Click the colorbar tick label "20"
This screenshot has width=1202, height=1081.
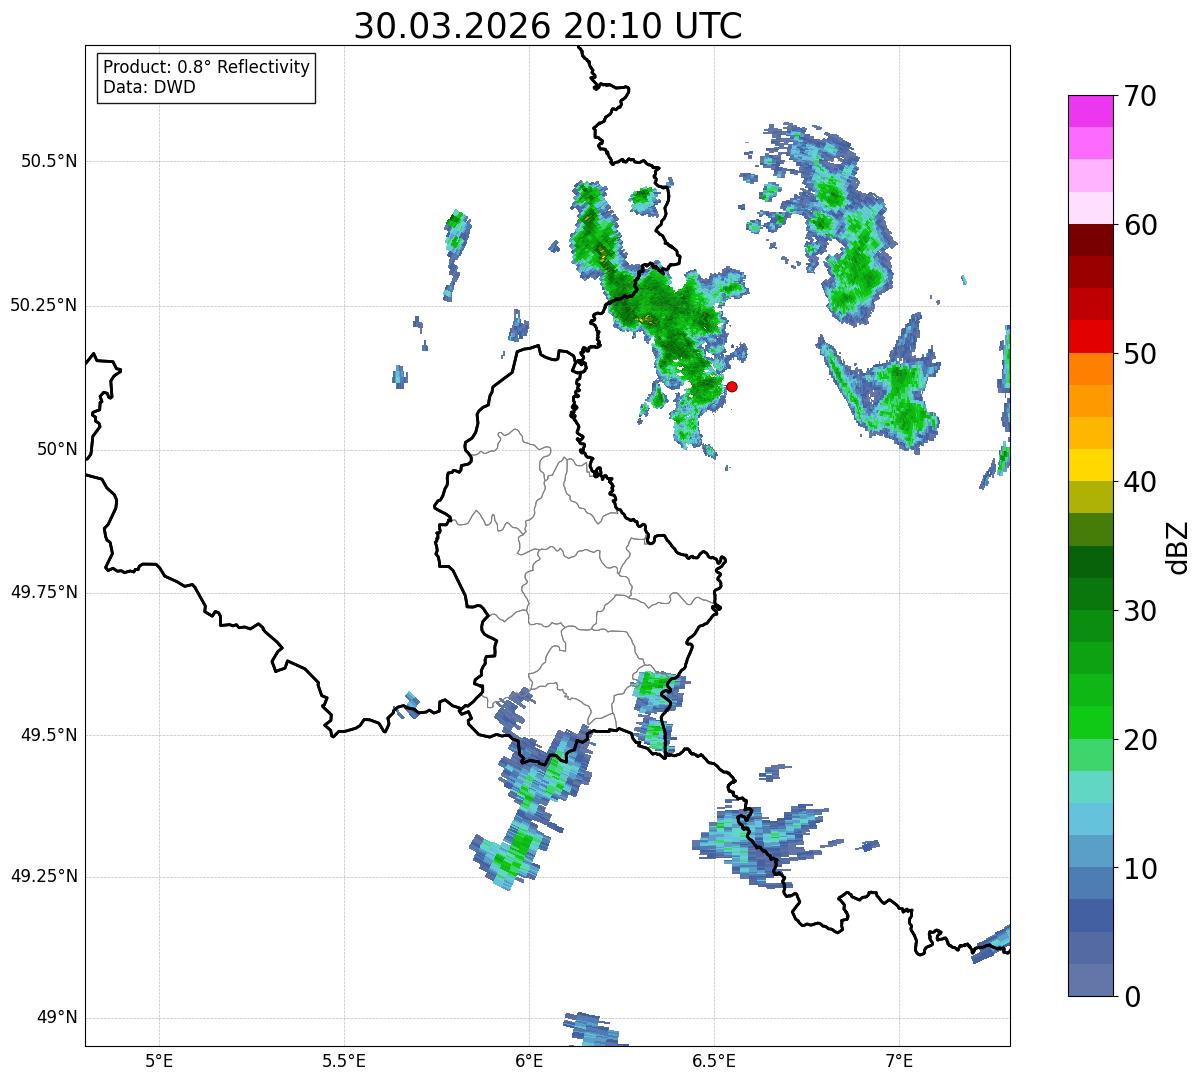pyautogui.click(x=1140, y=740)
